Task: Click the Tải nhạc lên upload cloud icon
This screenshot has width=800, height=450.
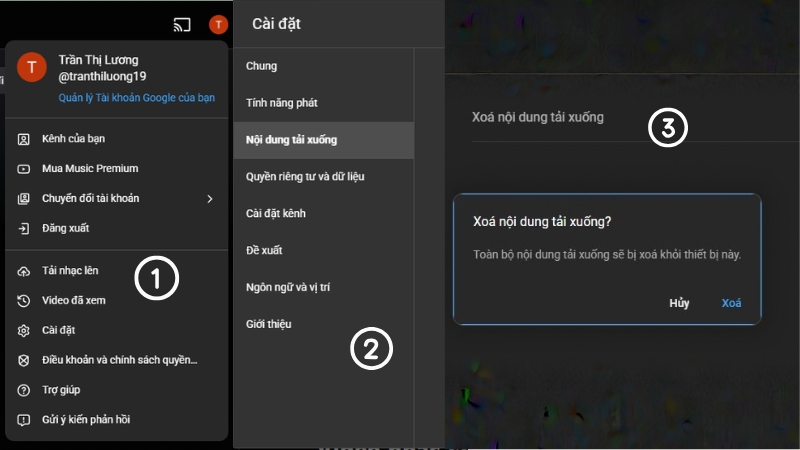Action: click(23, 271)
